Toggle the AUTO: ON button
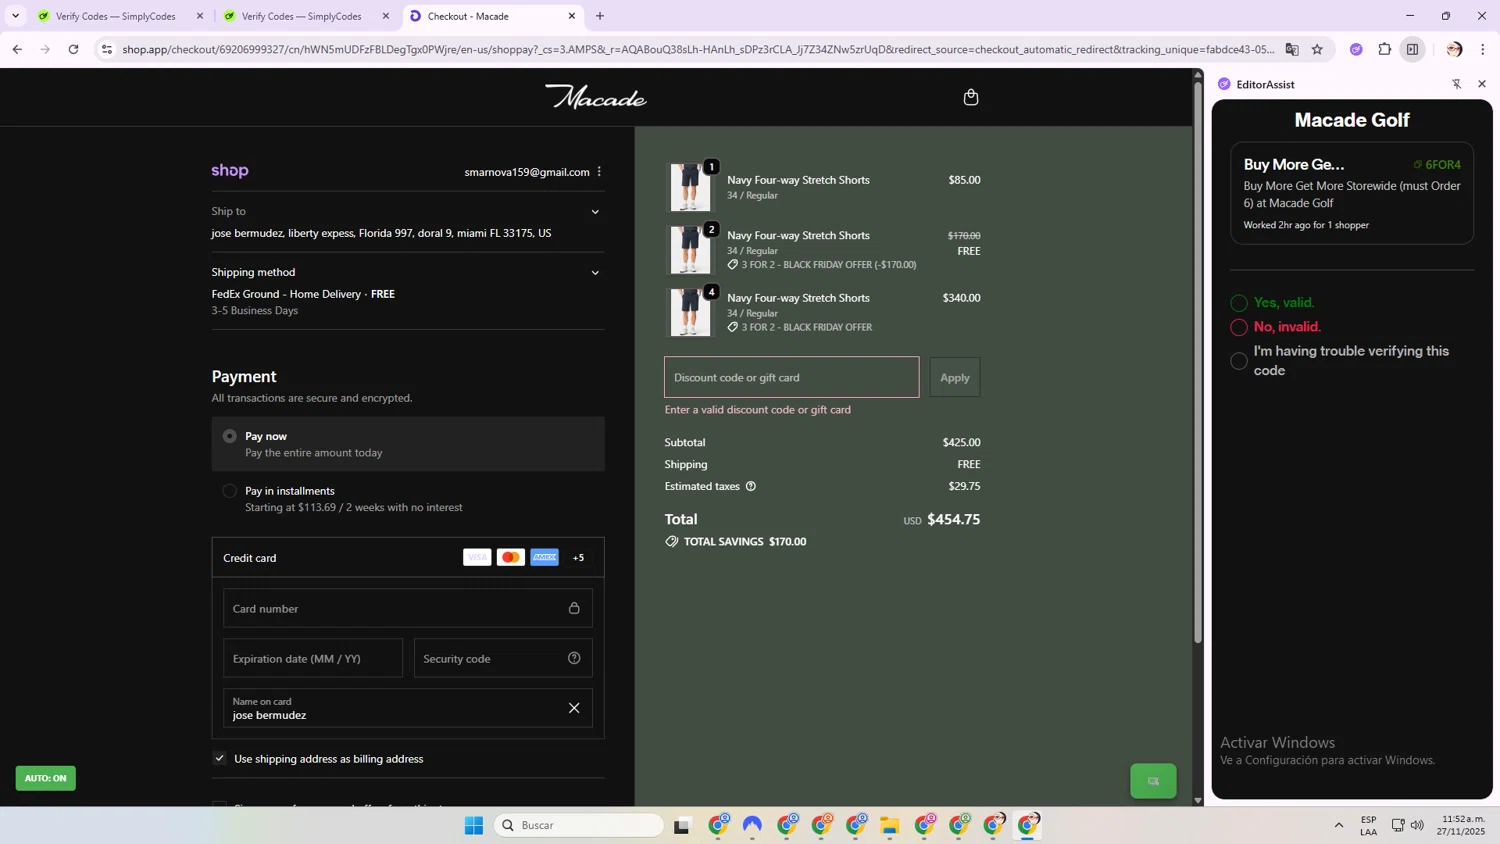1500x844 pixels. pos(46,778)
